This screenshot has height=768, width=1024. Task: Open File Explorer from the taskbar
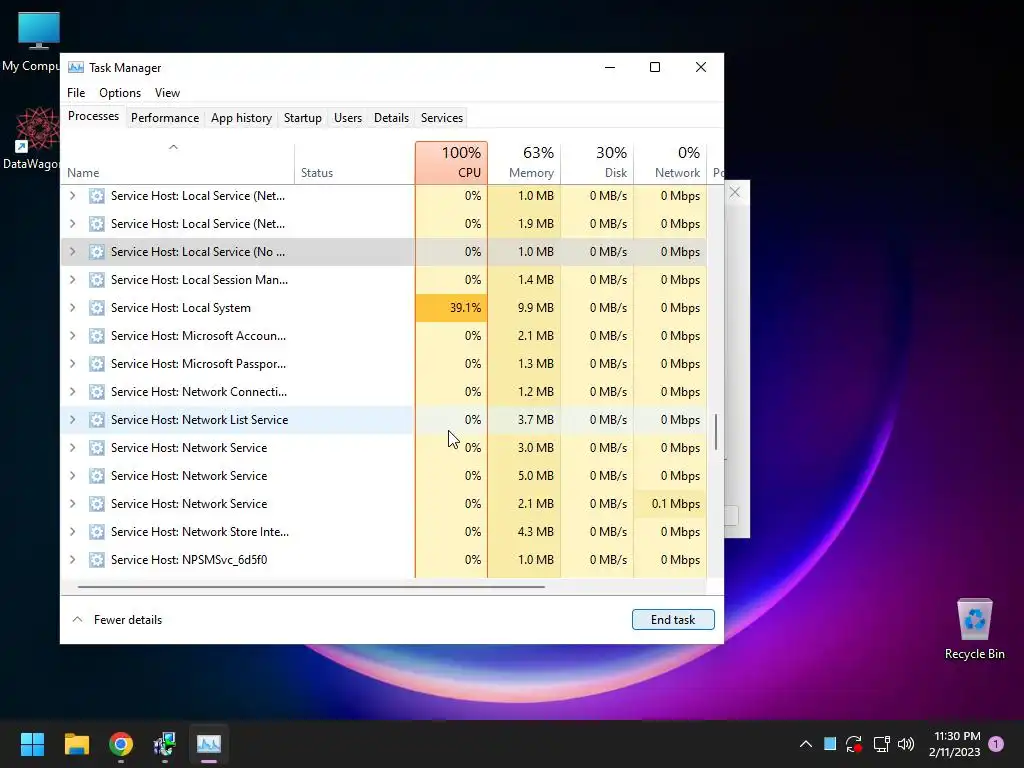(x=76, y=744)
